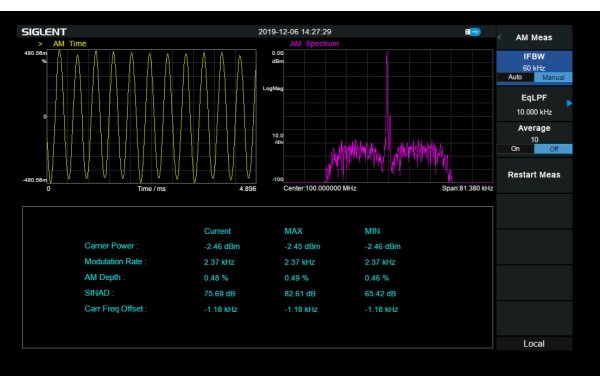Click the 4.896 time axis end value
This screenshot has height=390, width=600.
click(248, 189)
